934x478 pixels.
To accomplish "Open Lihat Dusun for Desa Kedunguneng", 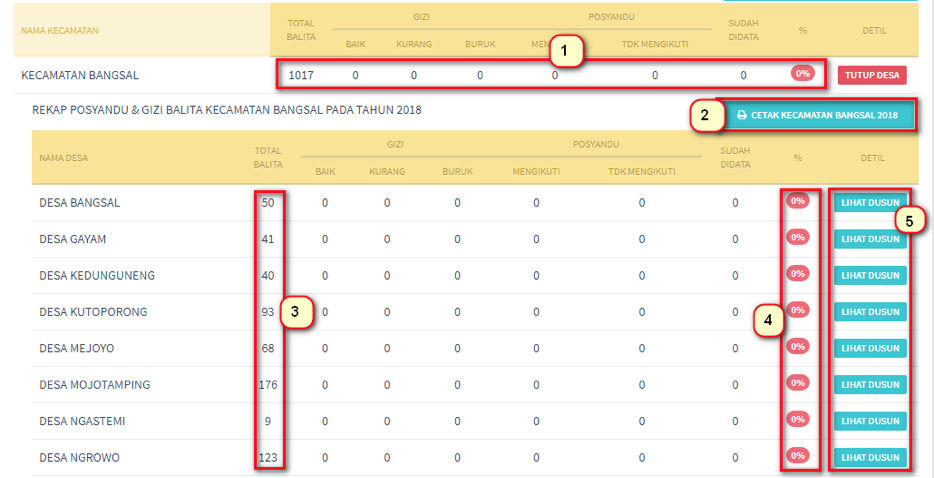I will point(869,275).
